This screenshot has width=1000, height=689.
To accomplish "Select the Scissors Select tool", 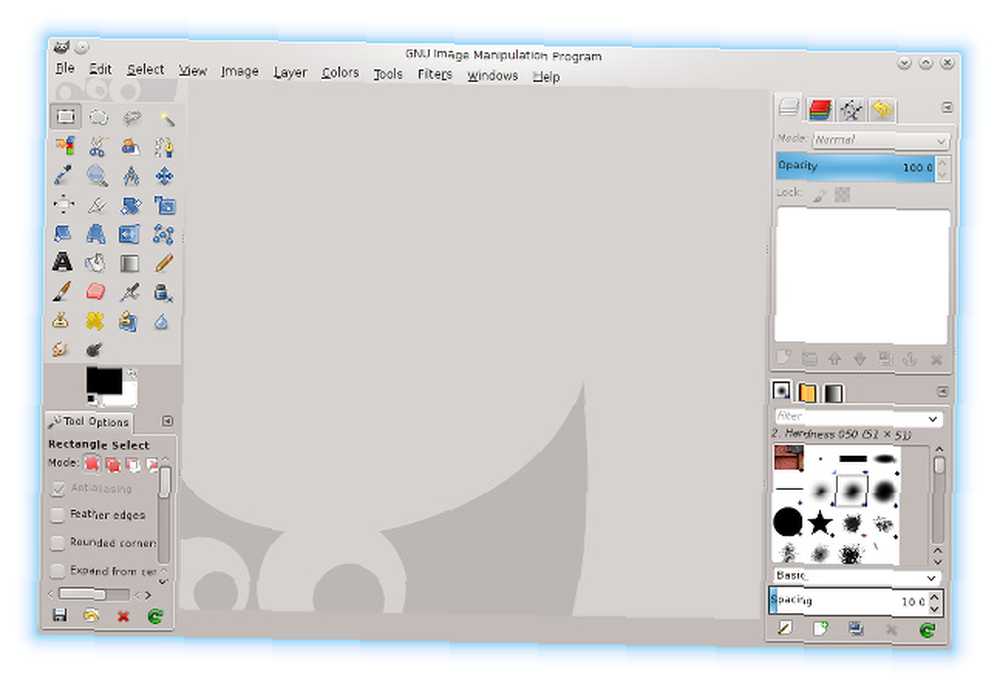I will (97, 147).
